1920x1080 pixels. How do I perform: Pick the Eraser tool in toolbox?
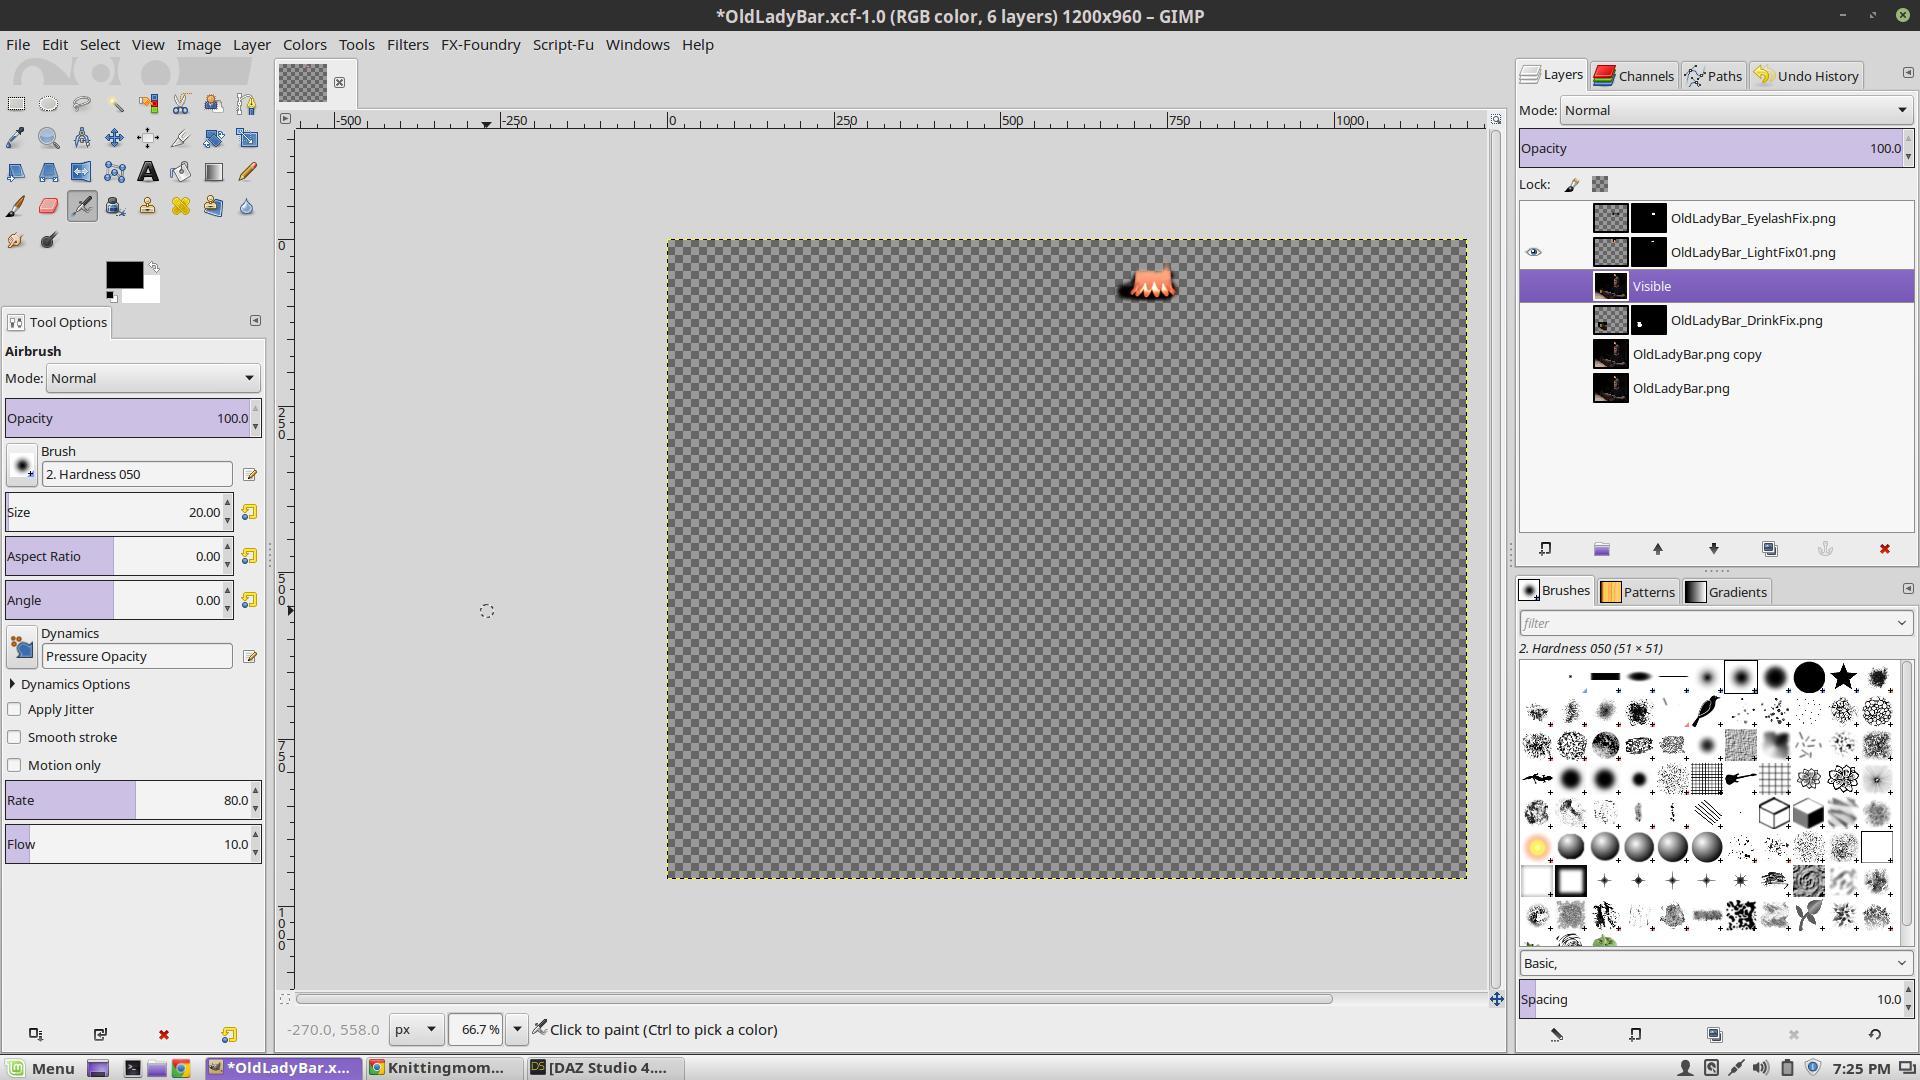48,206
